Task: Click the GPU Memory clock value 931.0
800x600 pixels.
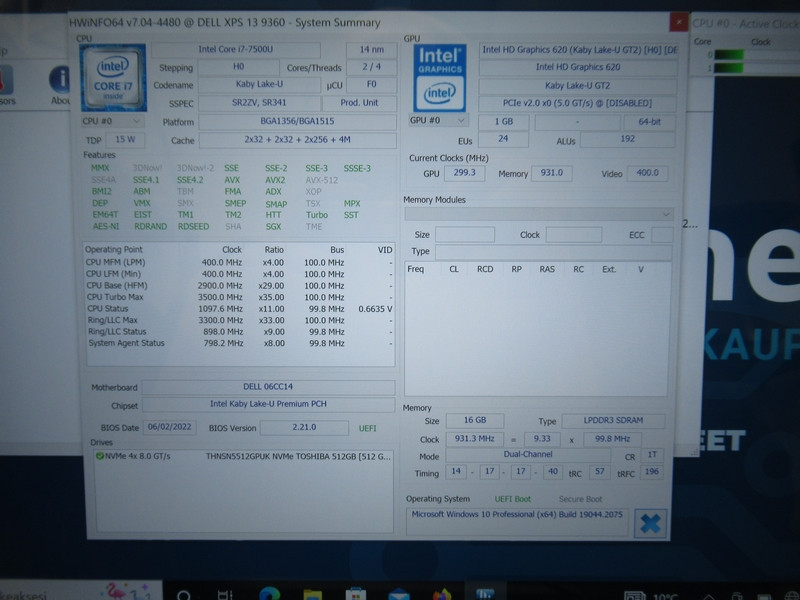Action: click(552, 173)
